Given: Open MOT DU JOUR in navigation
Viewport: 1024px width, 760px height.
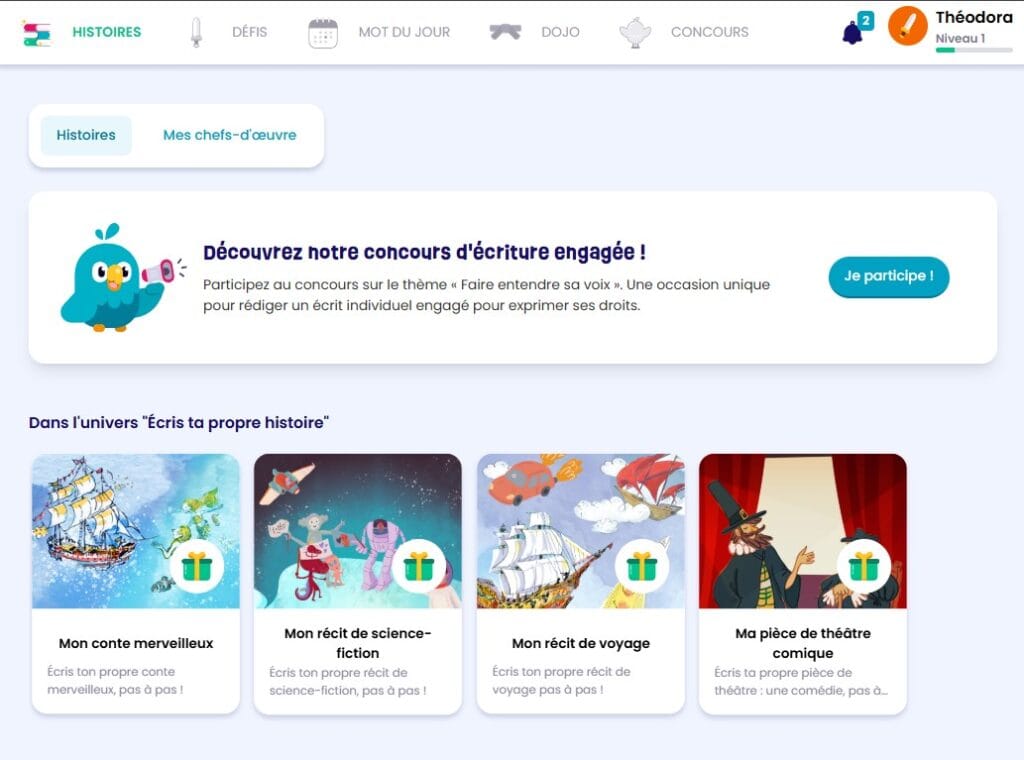Looking at the screenshot, I should click(404, 32).
